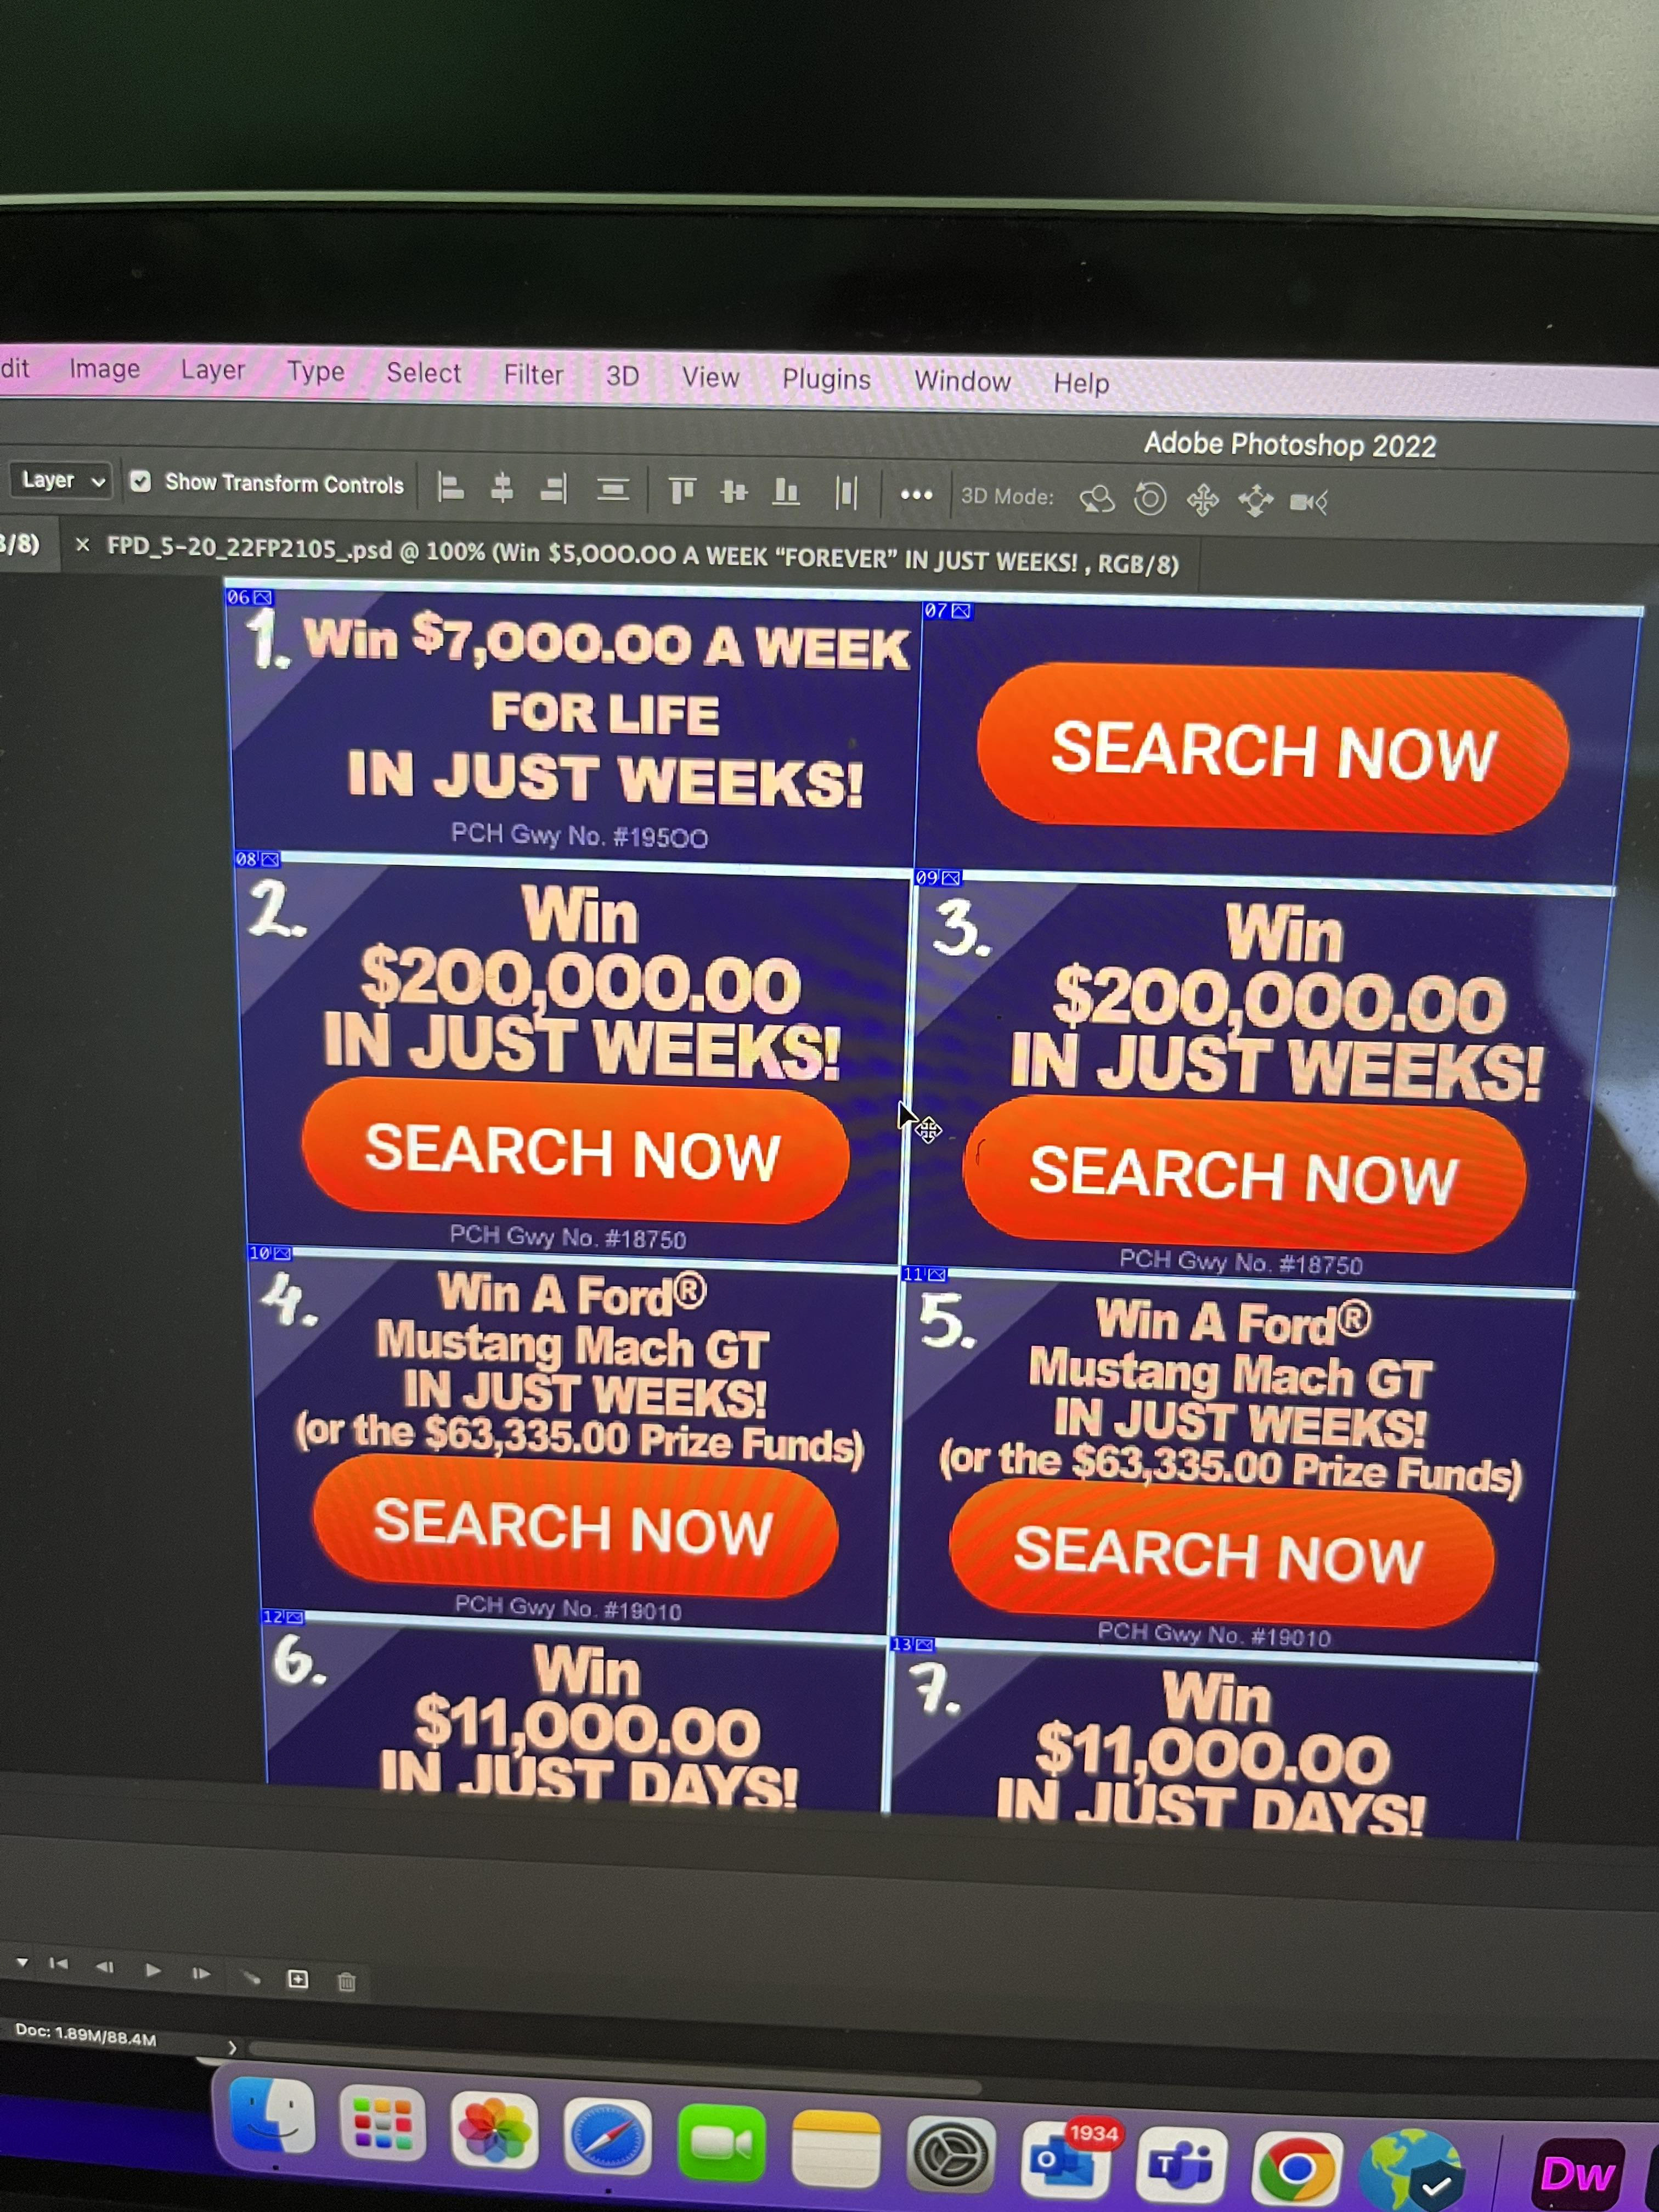
Task: Open Safari from the Dock
Action: (607, 2137)
